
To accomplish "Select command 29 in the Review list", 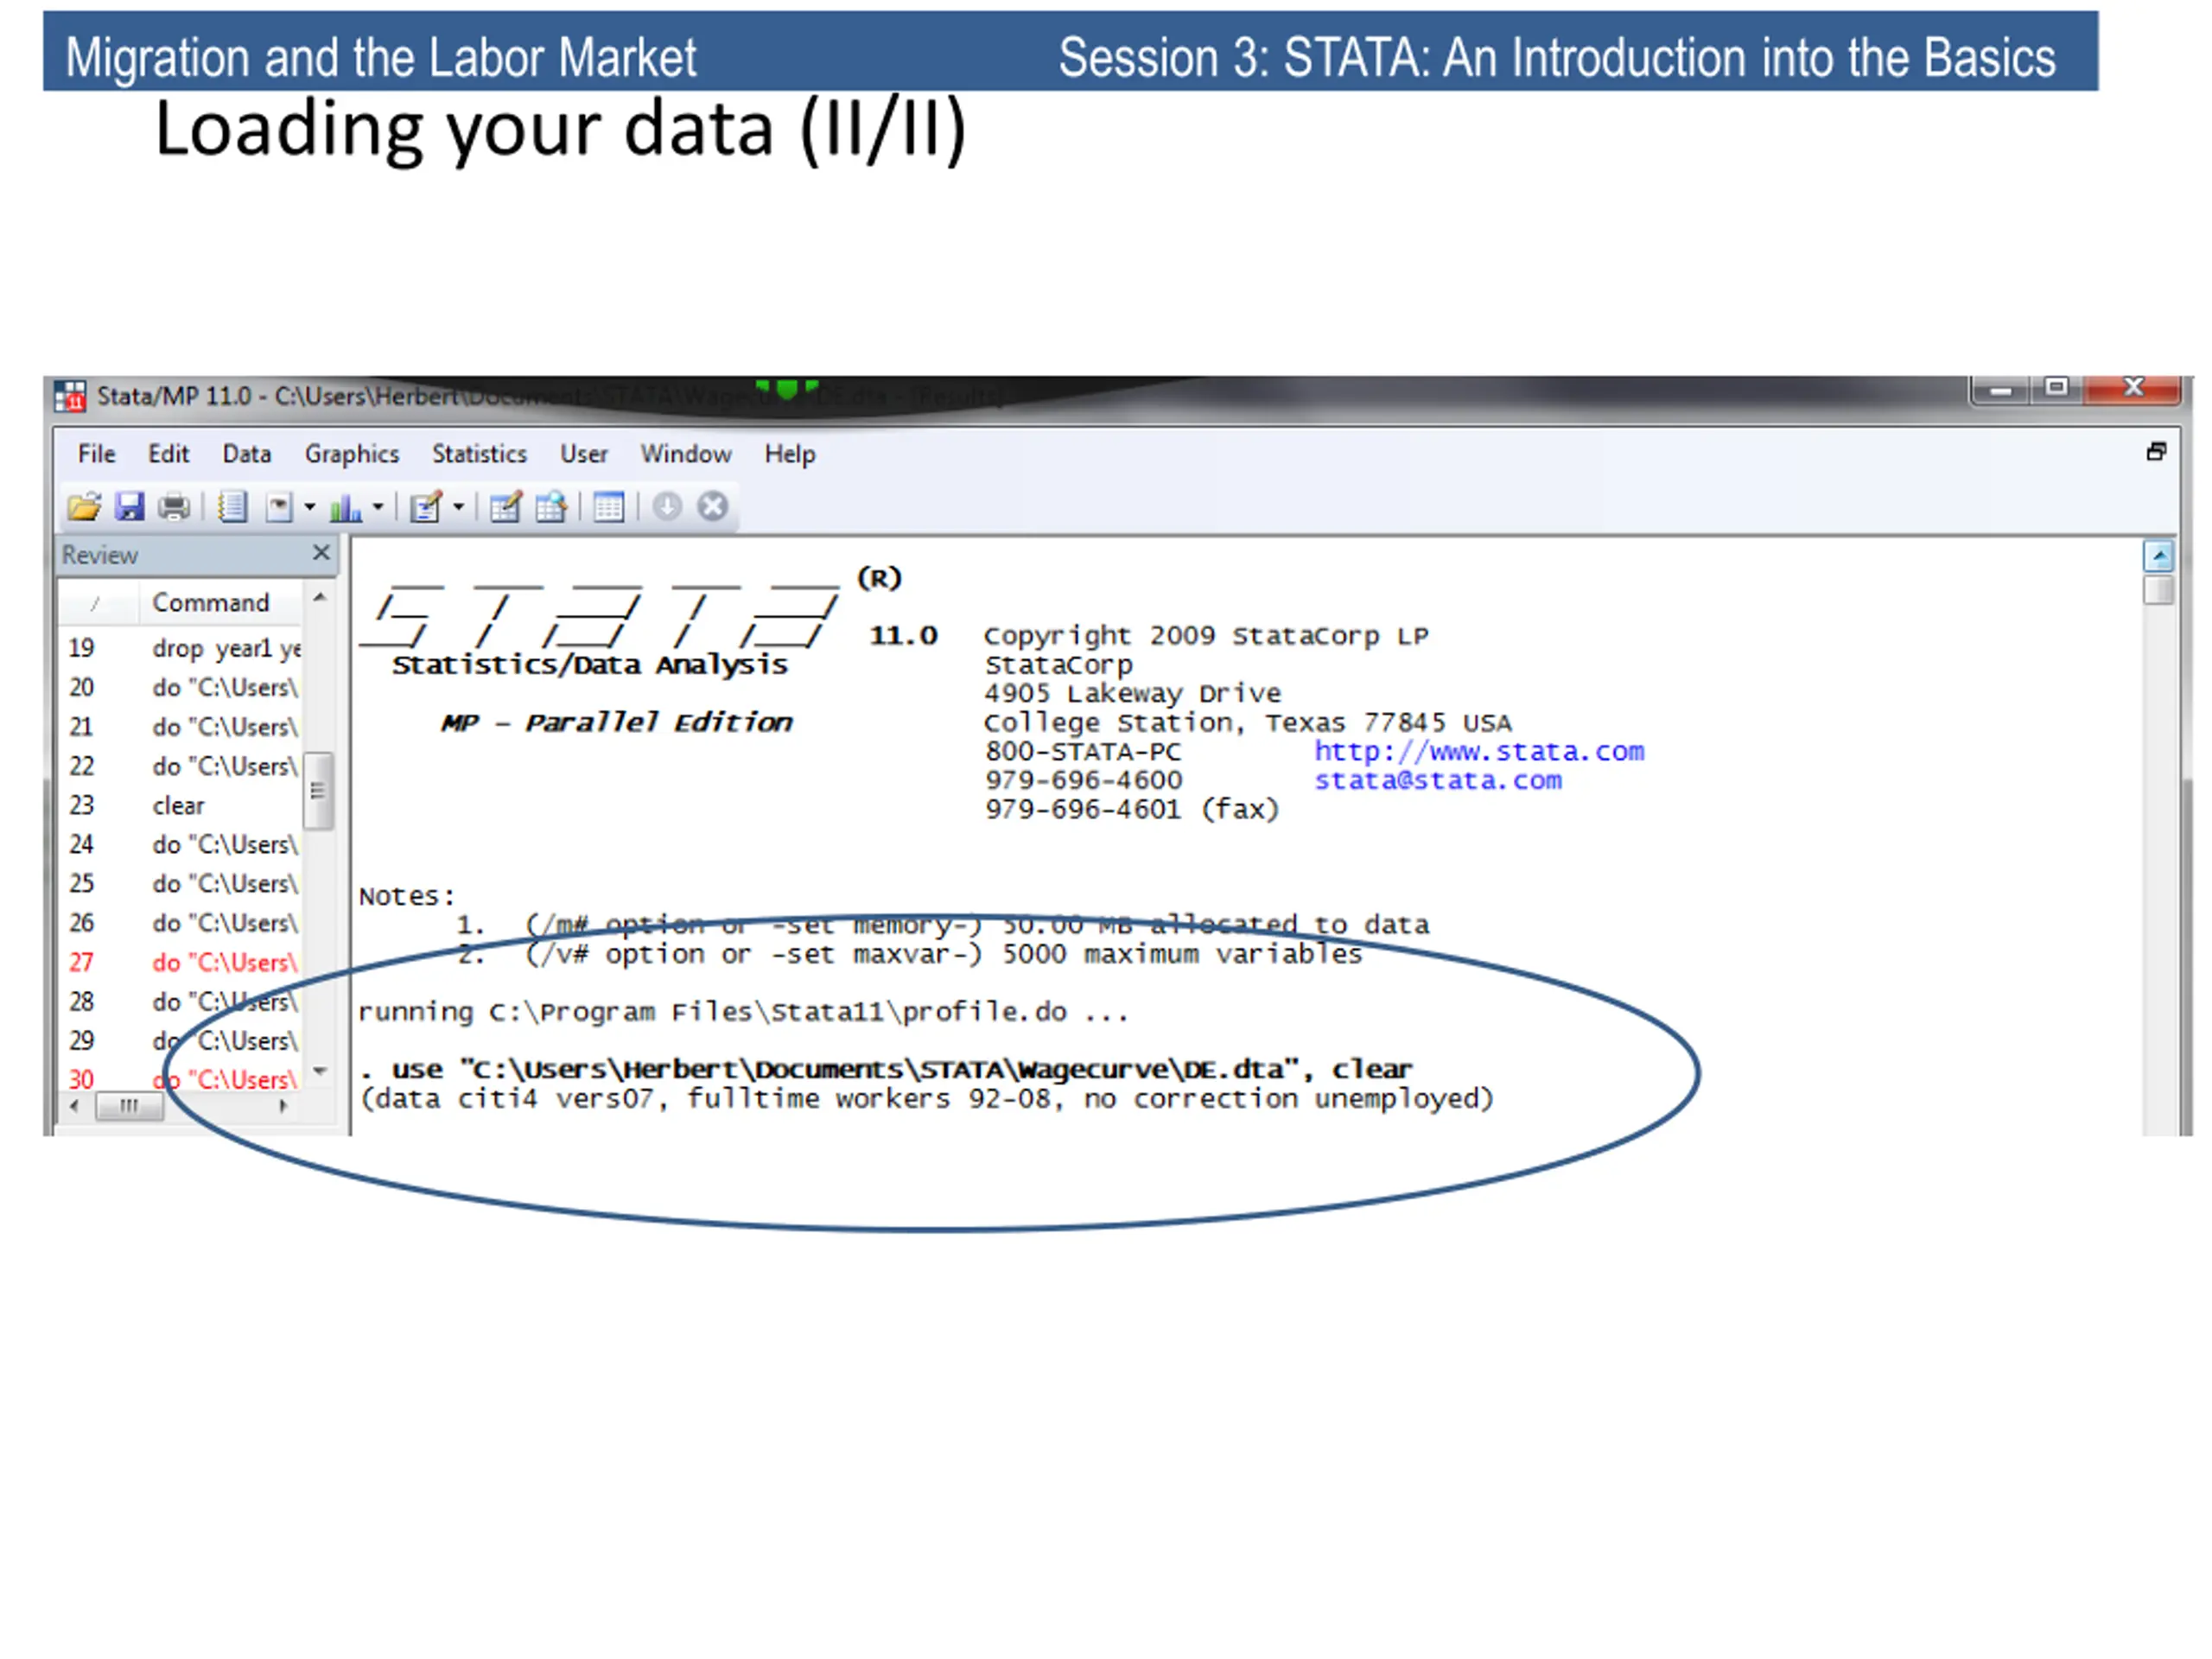I will (x=181, y=1041).
